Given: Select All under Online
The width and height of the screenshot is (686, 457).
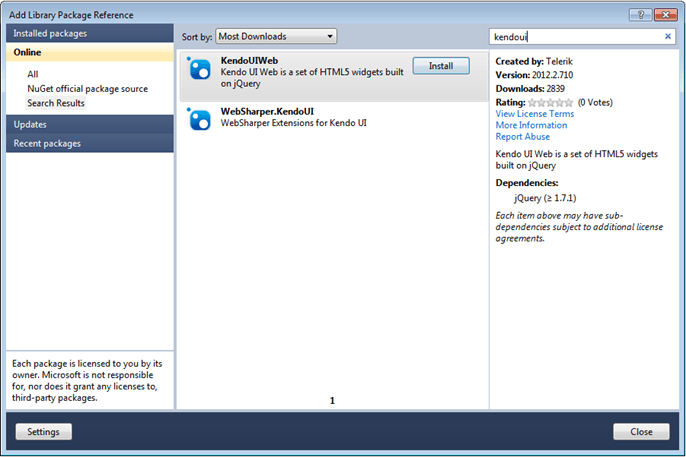Looking at the screenshot, I should (33, 74).
